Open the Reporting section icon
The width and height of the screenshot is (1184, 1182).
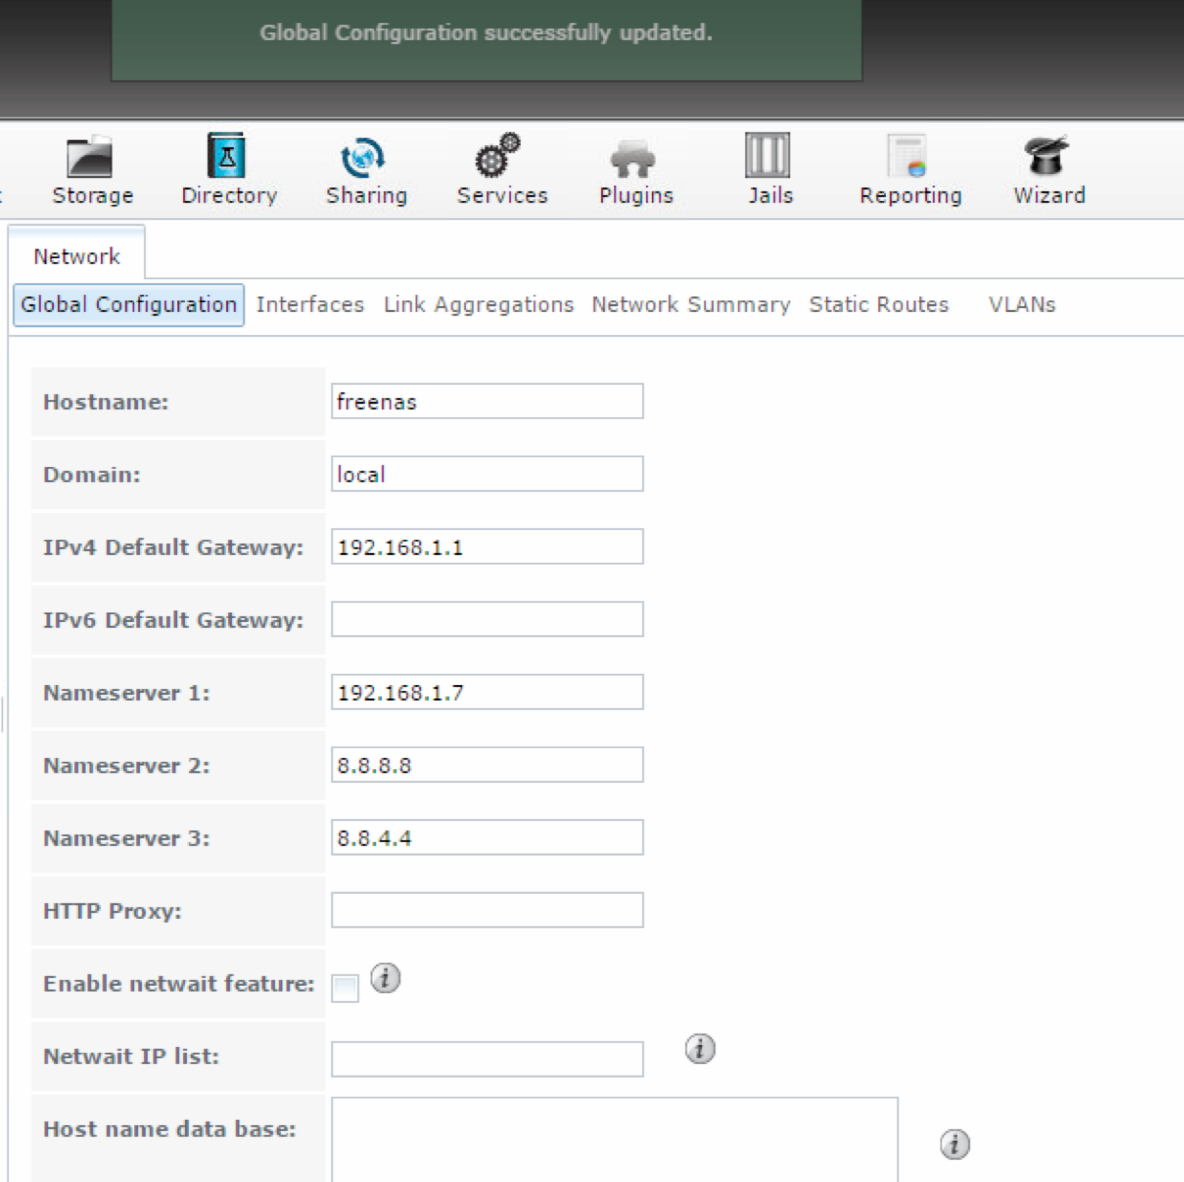pos(908,156)
